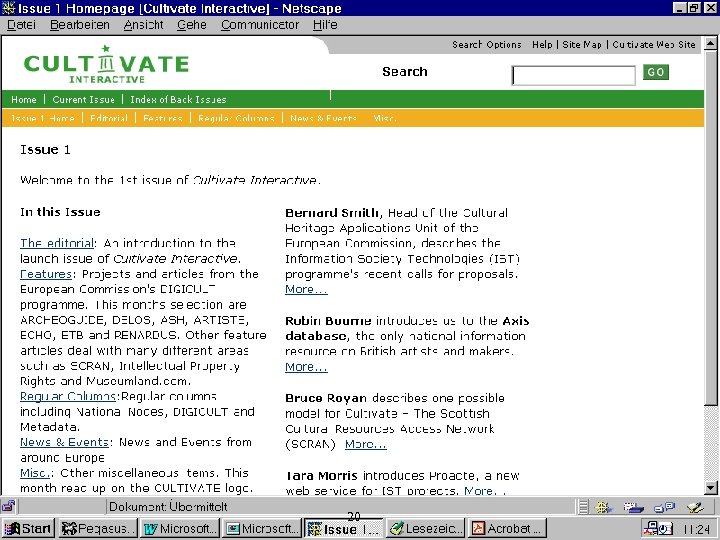The width and height of the screenshot is (720, 540).
Task: Open the Composer component bar icon
Action: pos(696,507)
